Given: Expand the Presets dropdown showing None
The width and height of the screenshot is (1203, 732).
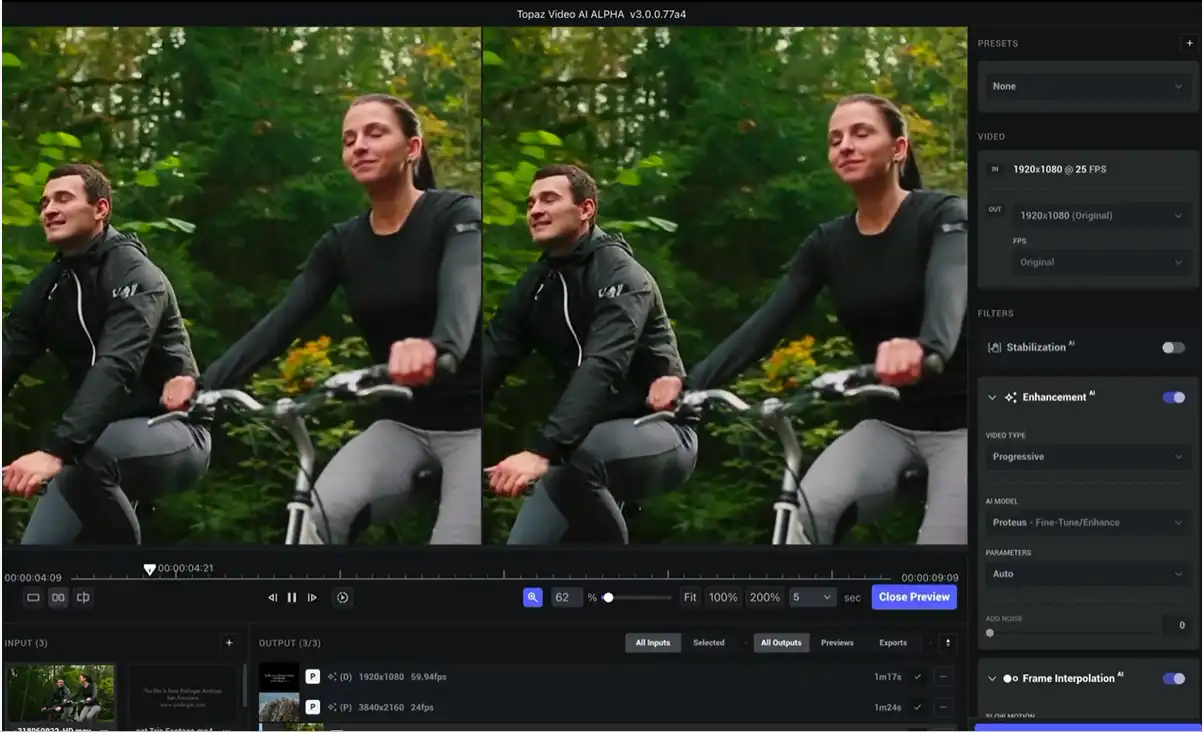Looking at the screenshot, I should click(1087, 87).
